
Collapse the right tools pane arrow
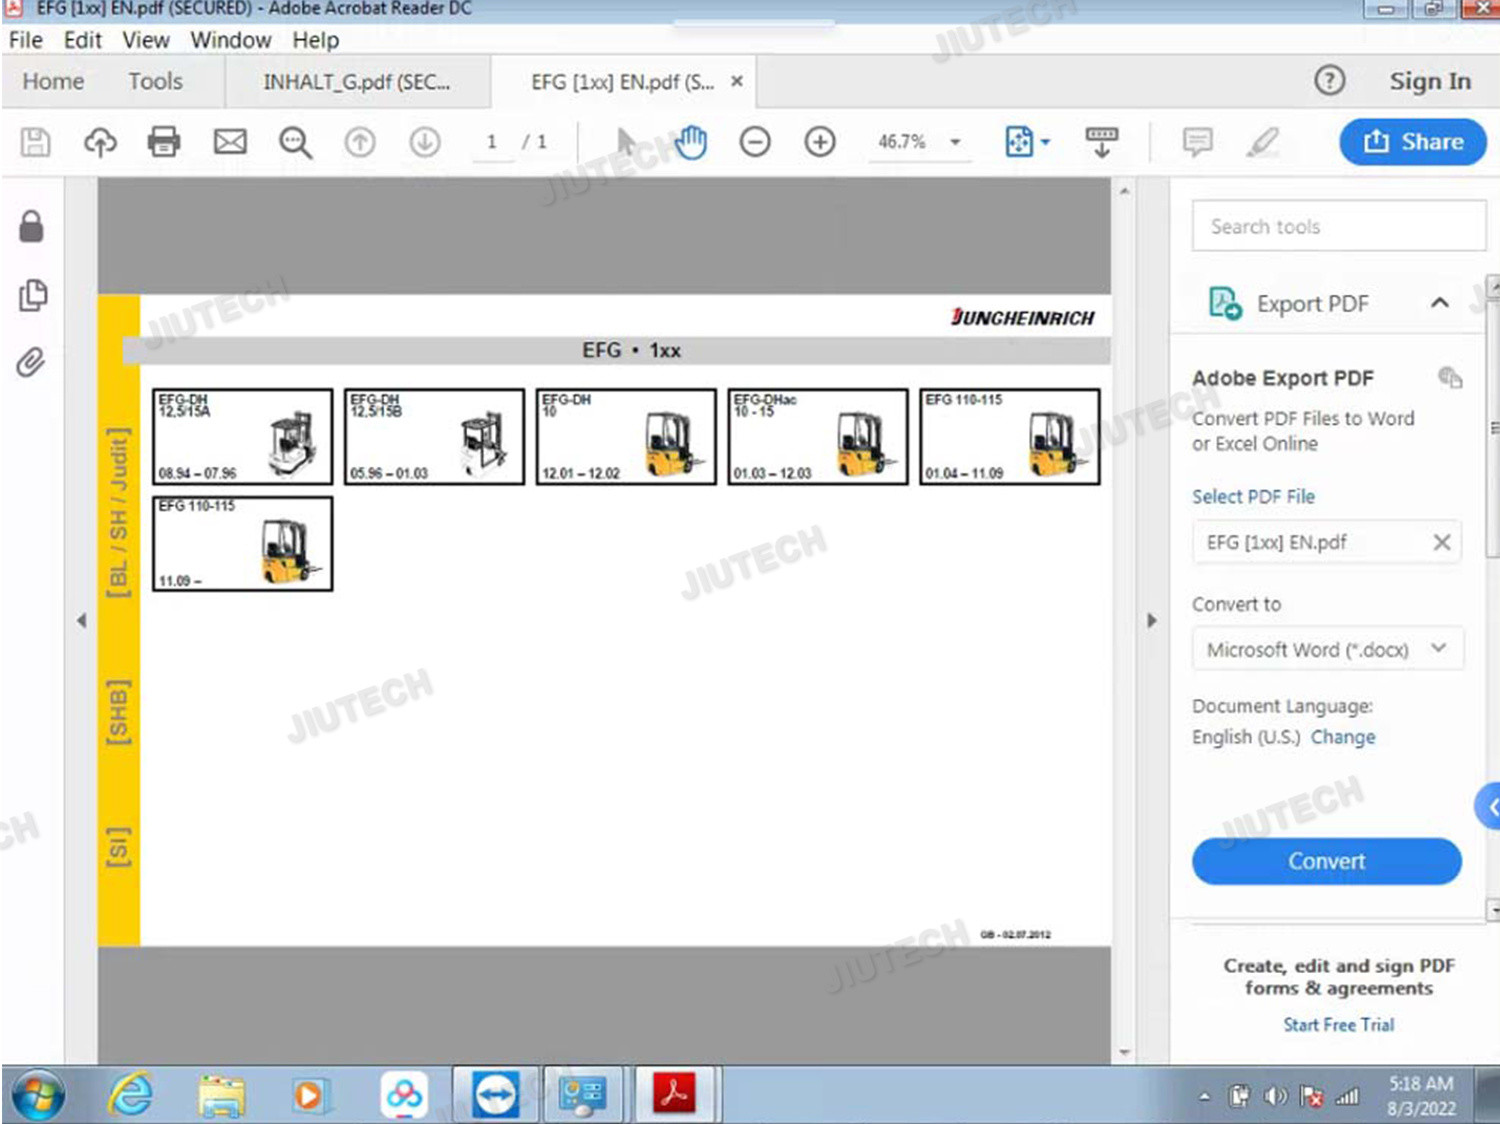(x=1151, y=620)
